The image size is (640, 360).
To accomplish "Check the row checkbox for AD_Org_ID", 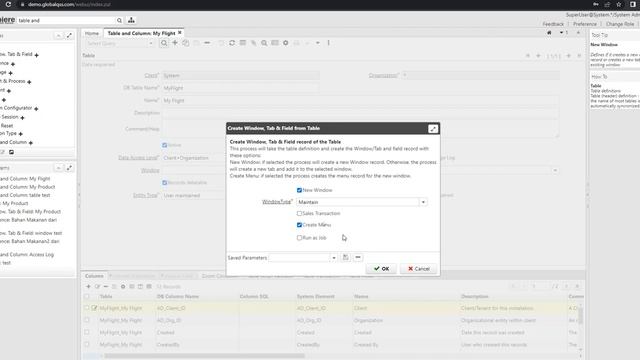I will point(87,320).
